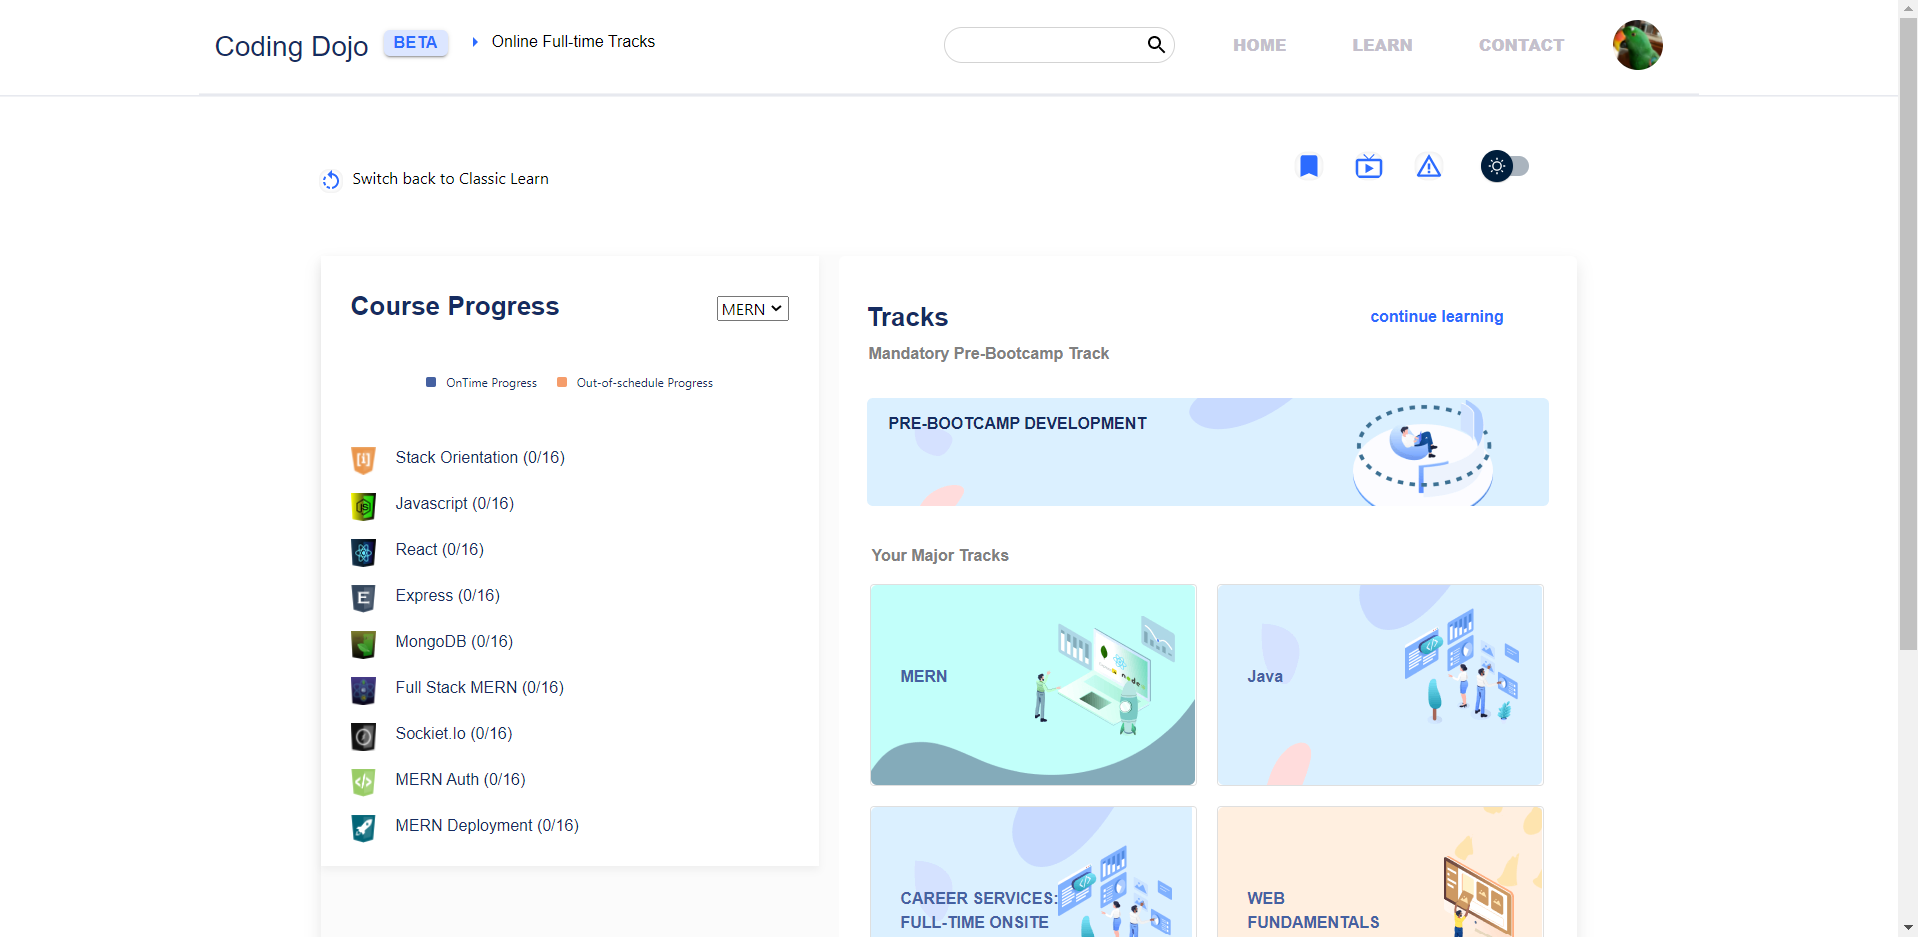
Task: Click the continue learning link
Action: [1436, 316]
